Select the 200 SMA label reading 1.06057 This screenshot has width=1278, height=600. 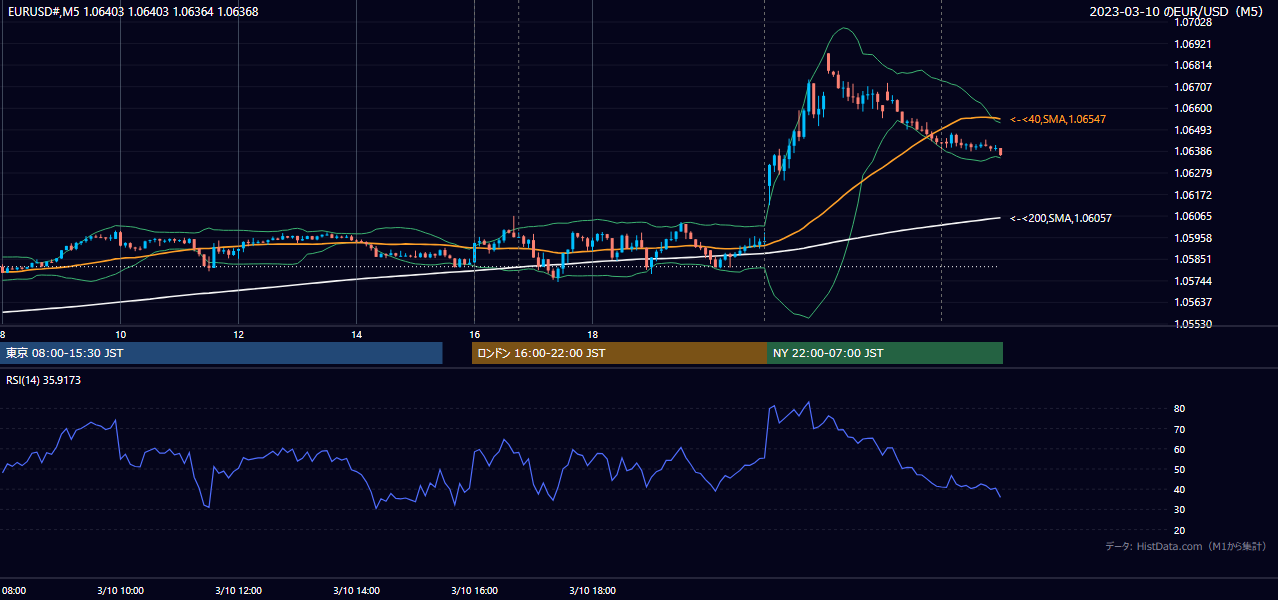[x=1061, y=218]
